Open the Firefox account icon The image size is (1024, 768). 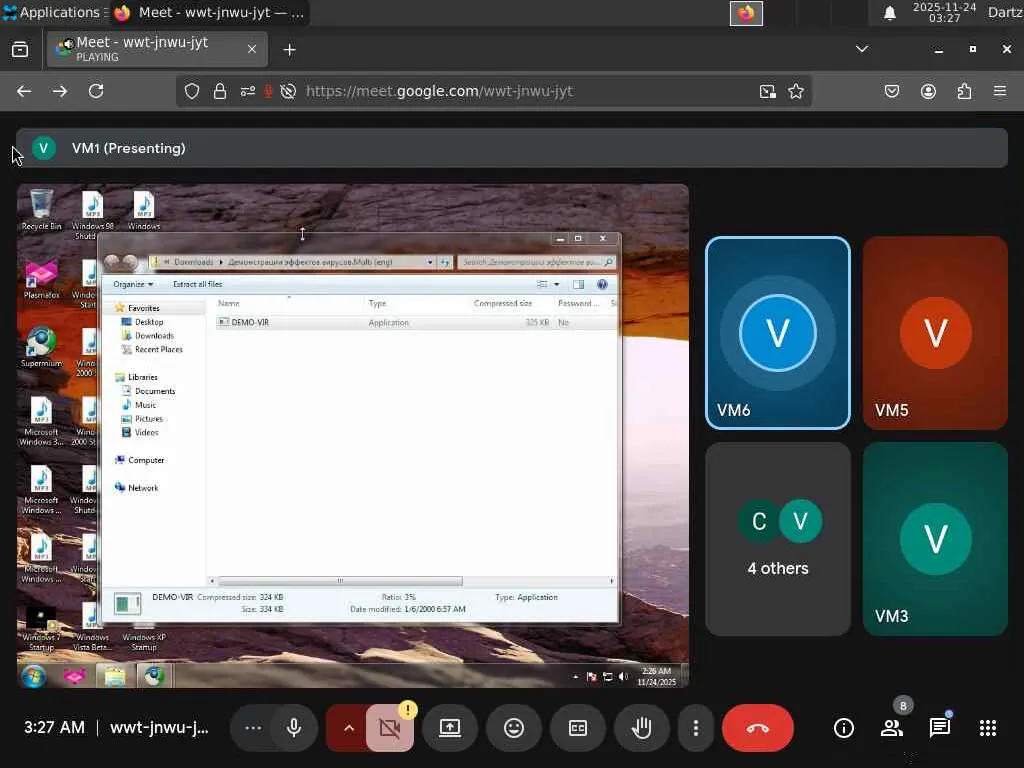click(x=928, y=91)
